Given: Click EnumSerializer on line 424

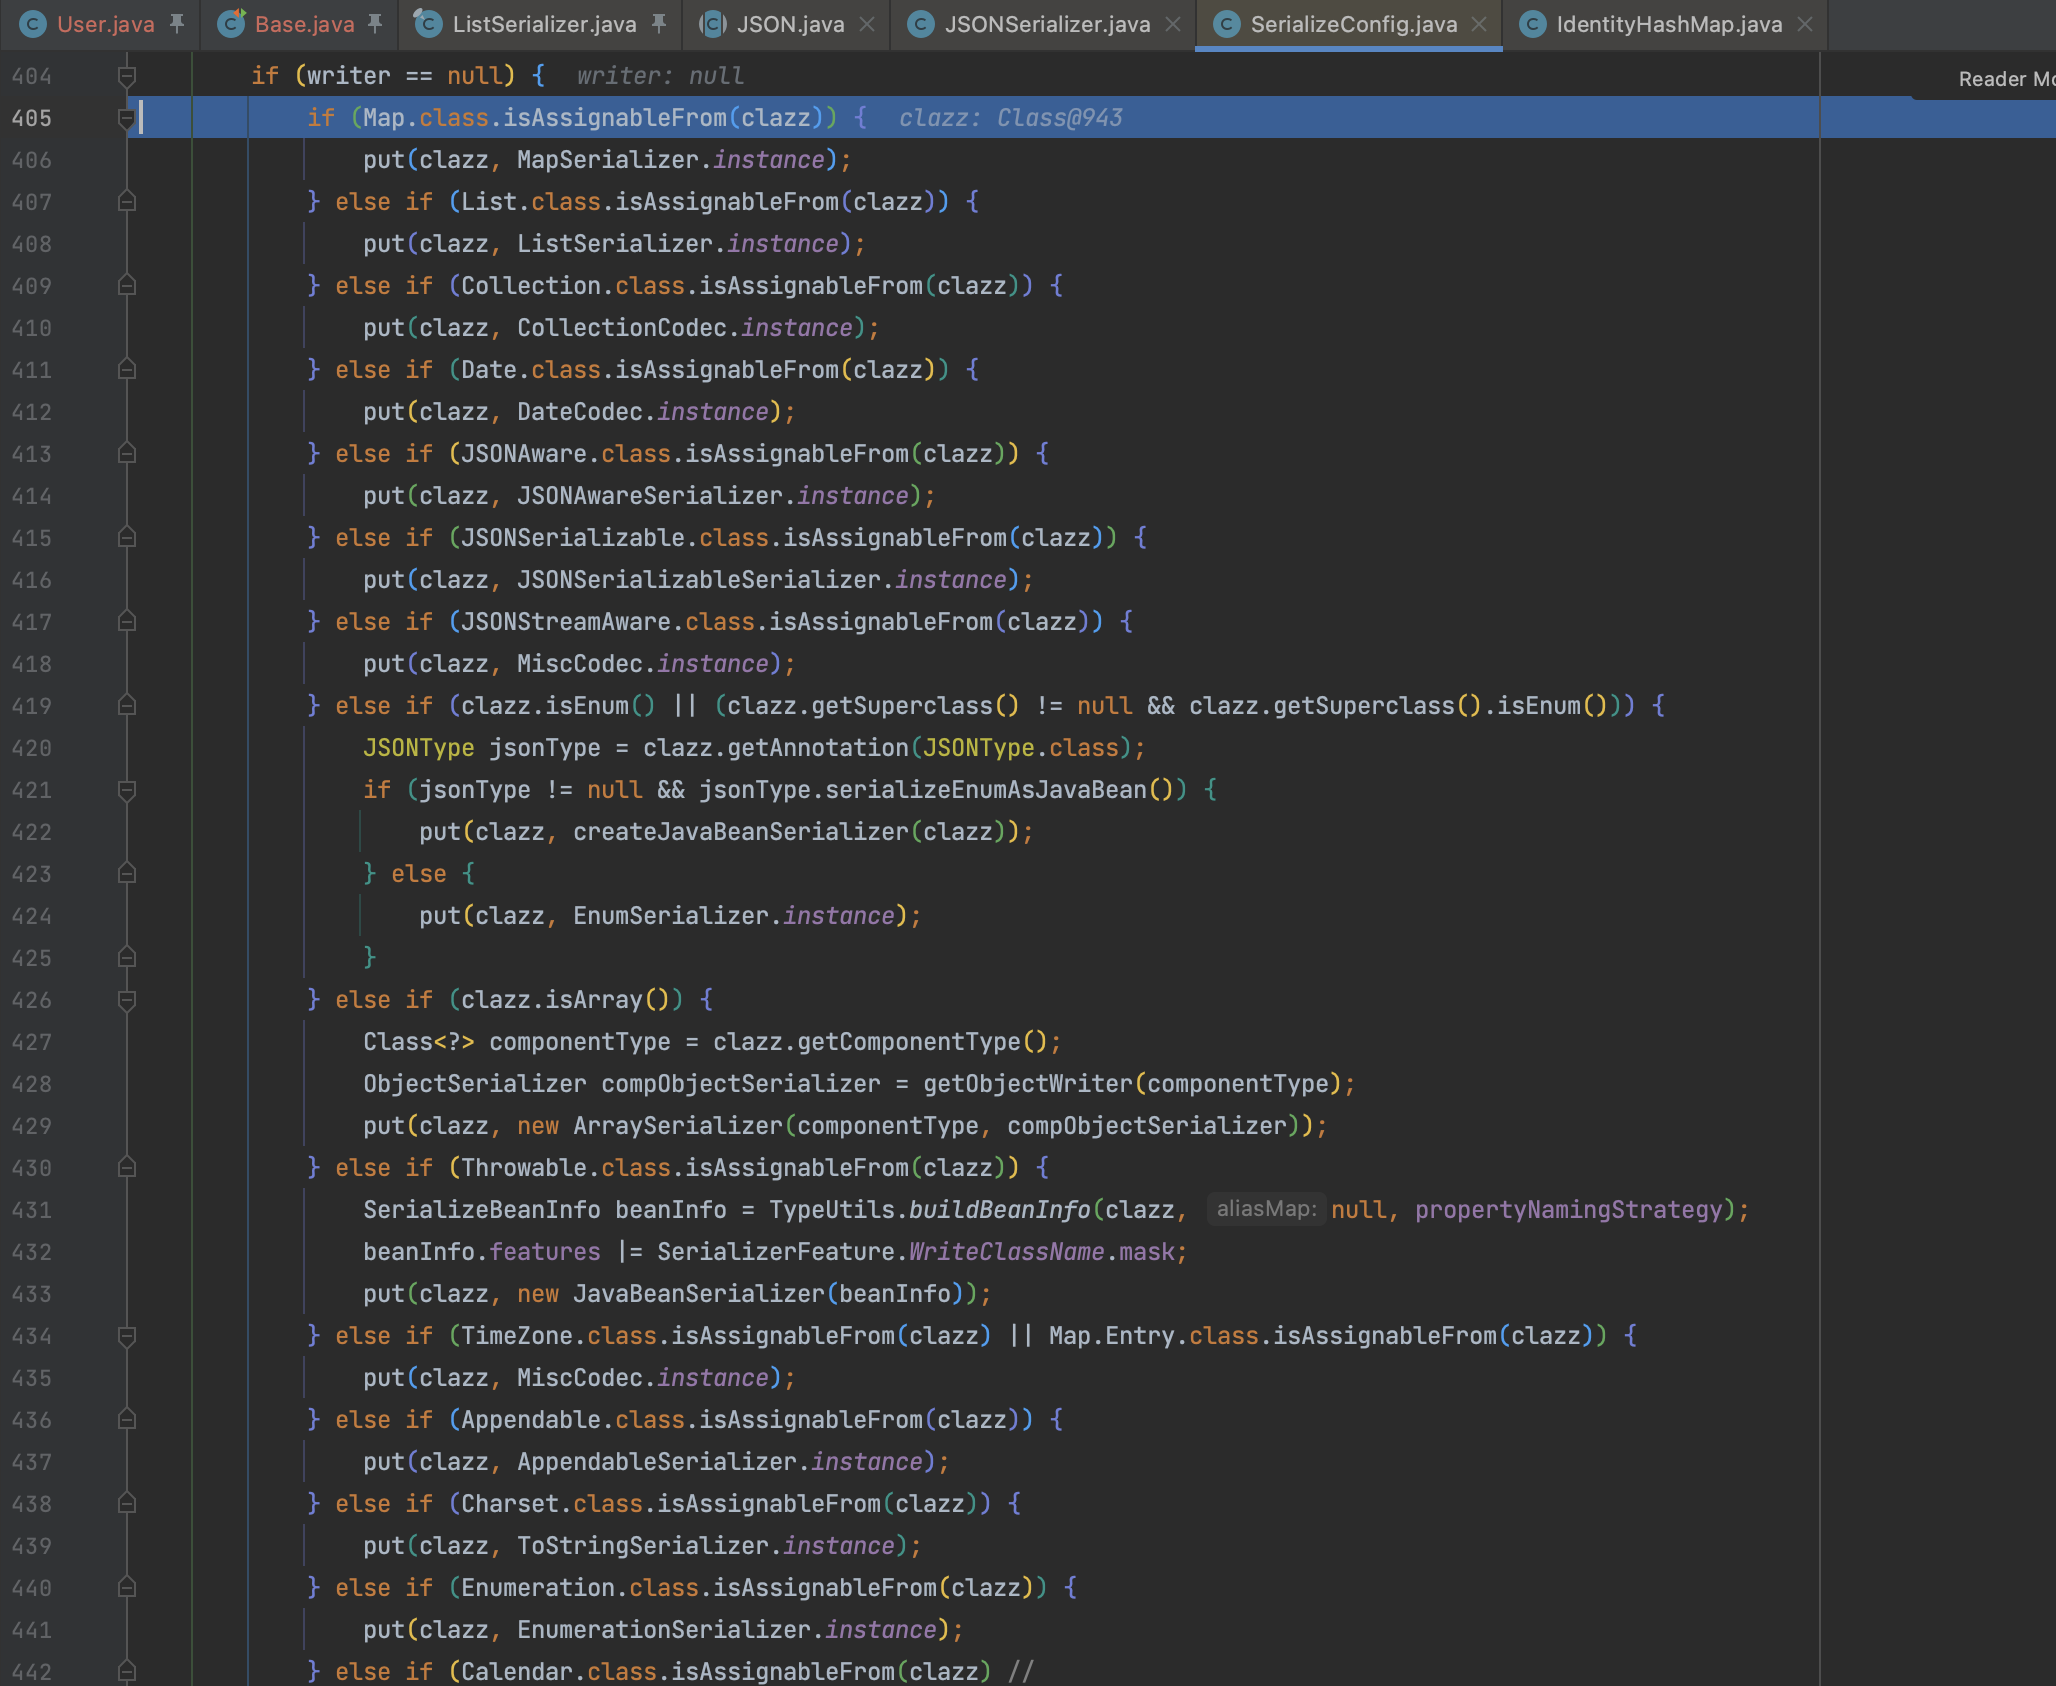Looking at the screenshot, I should pyautogui.click(x=670, y=916).
